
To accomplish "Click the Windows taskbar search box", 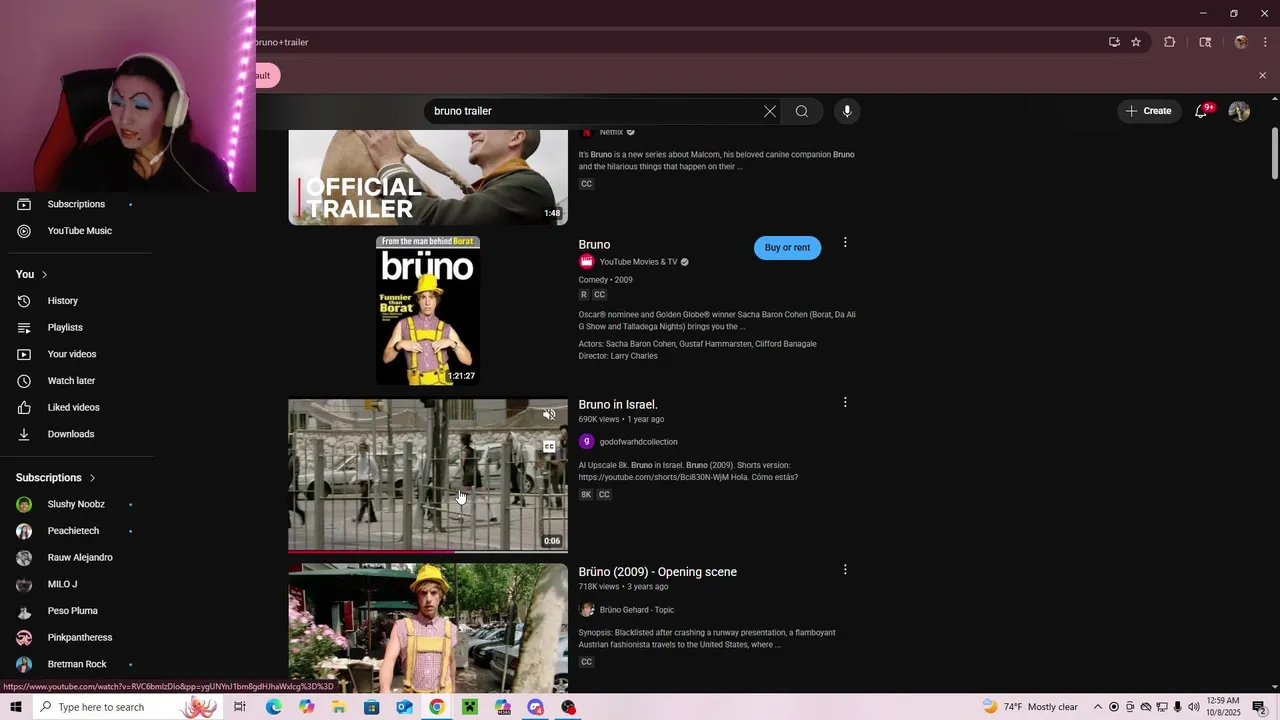I will 125,707.
